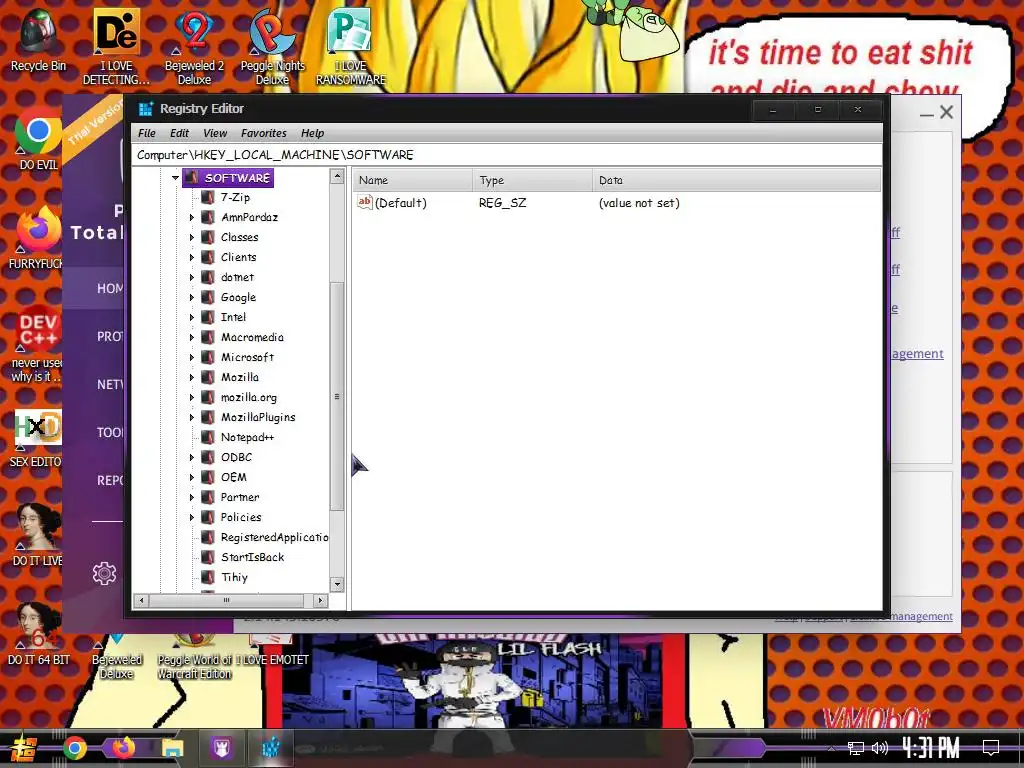The width and height of the screenshot is (1024, 768).
Task: Select the OEM key
Action: (x=233, y=477)
